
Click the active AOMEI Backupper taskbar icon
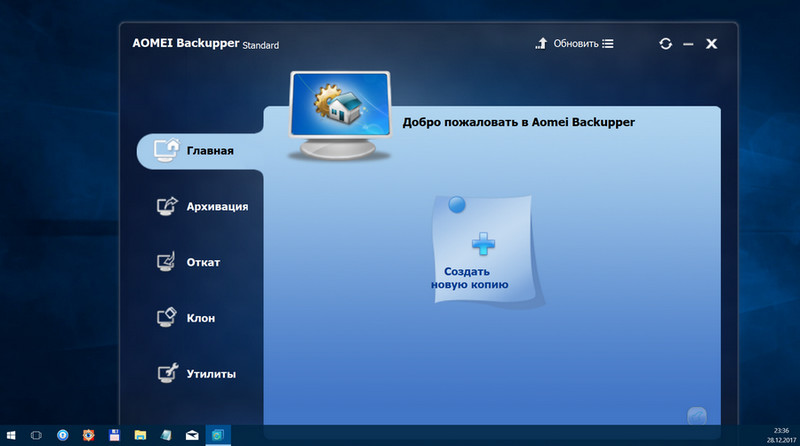[218, 435]
